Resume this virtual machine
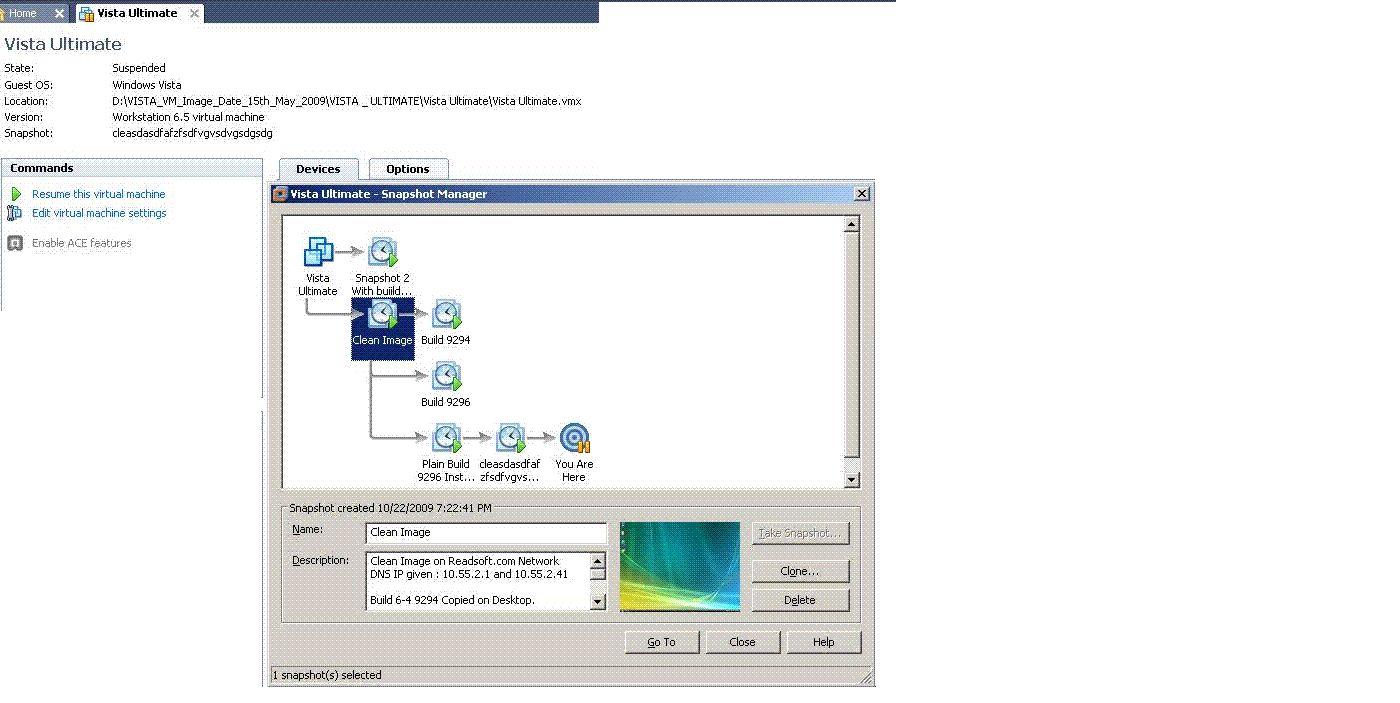Viewport: 1400px width, 703px height. click(98, 194)
